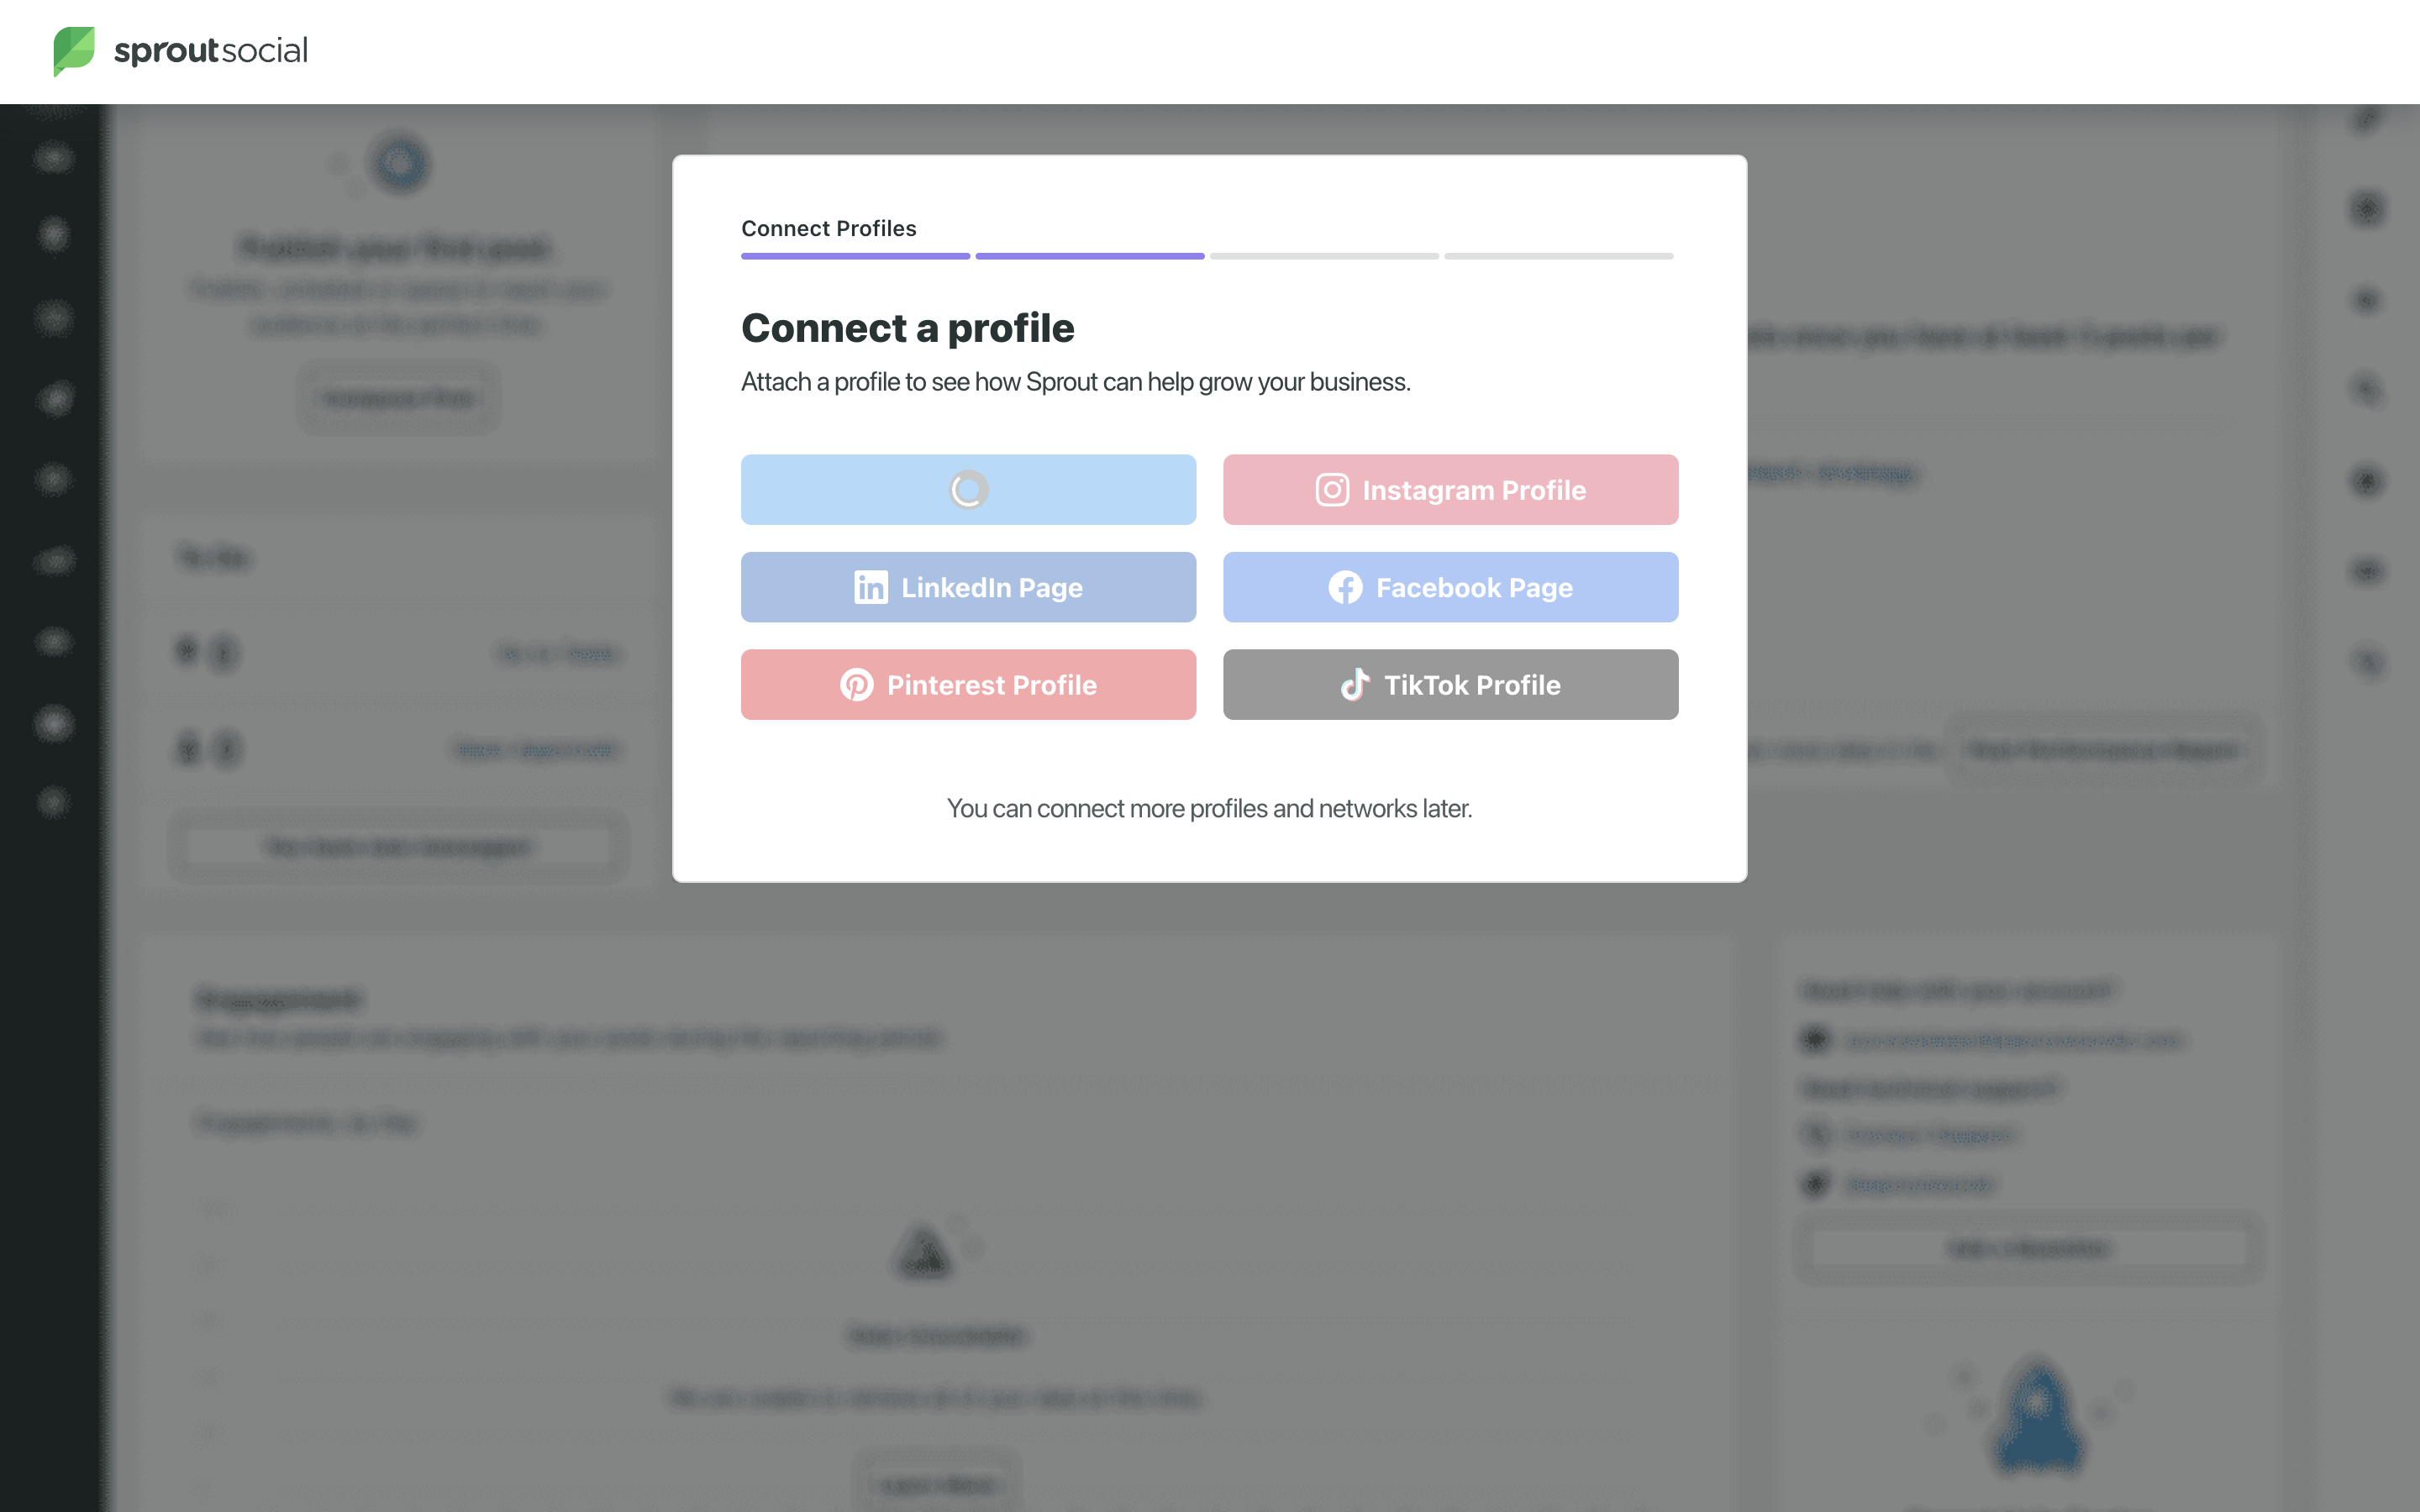The image size is (2420, 1512).
Task: Click the loading spinner icon button
Action: point(967,490)
